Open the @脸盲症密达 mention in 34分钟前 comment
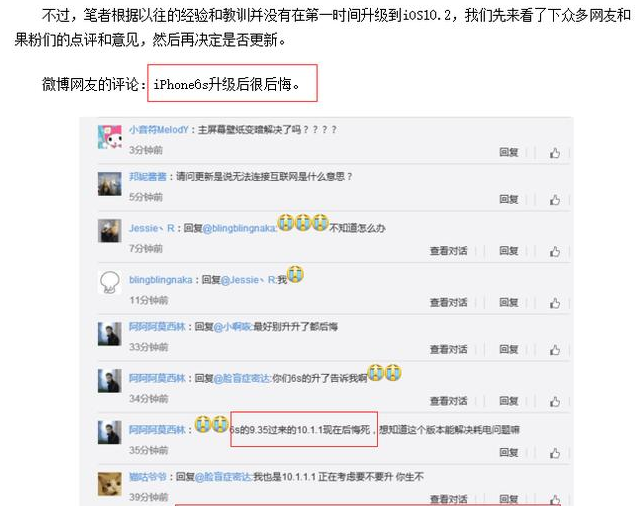This screenshot has height=506, width=637. [242, 378]
